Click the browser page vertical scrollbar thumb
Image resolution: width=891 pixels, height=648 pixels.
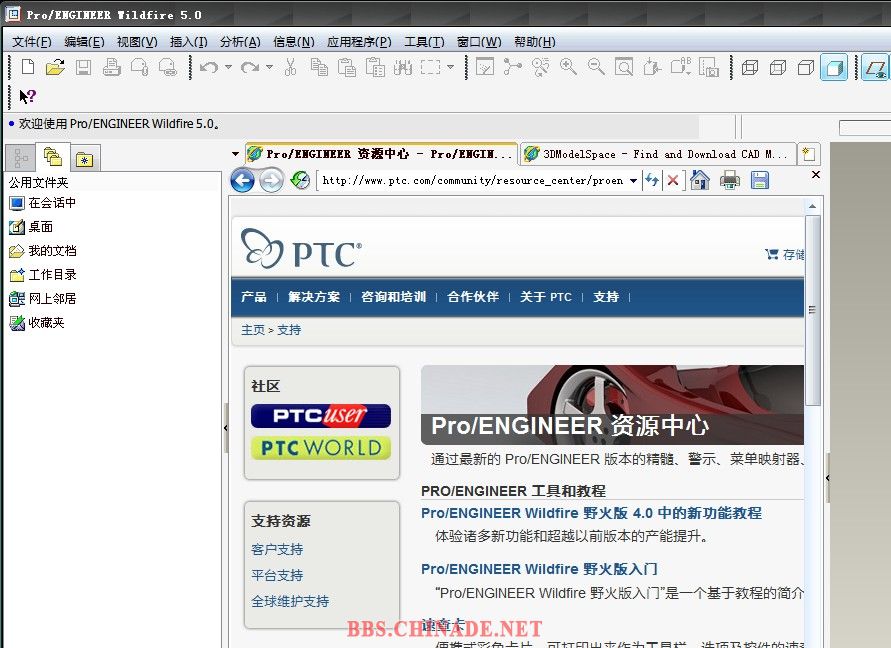tap(812, 310)
